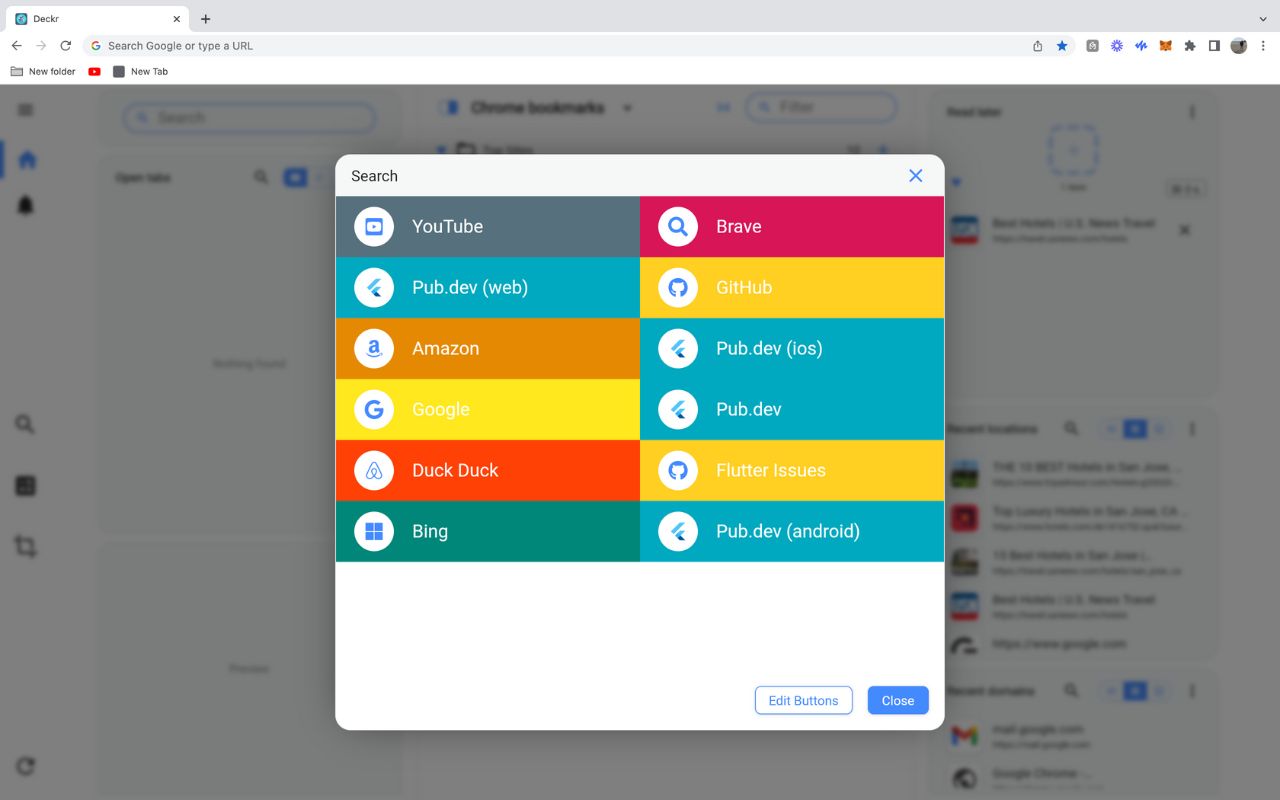This screenshot has width=1280, height=800.
Task: Select the Duck Duck search icon
Action: 374,471
